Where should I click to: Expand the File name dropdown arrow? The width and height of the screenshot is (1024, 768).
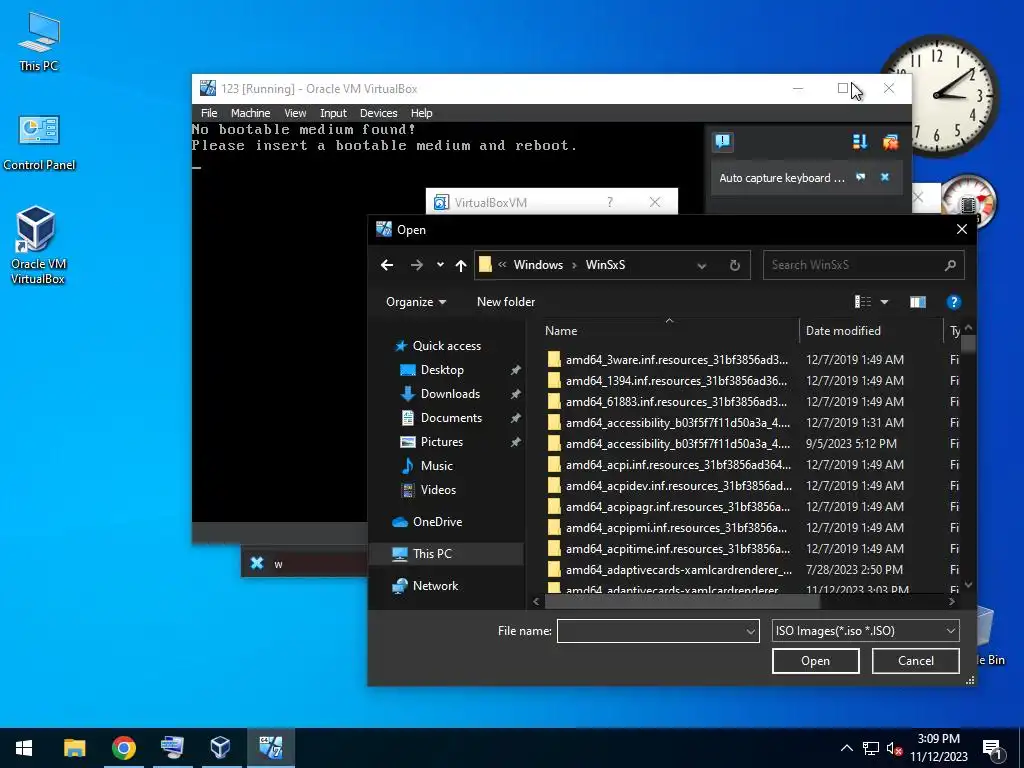coord(750,631)
